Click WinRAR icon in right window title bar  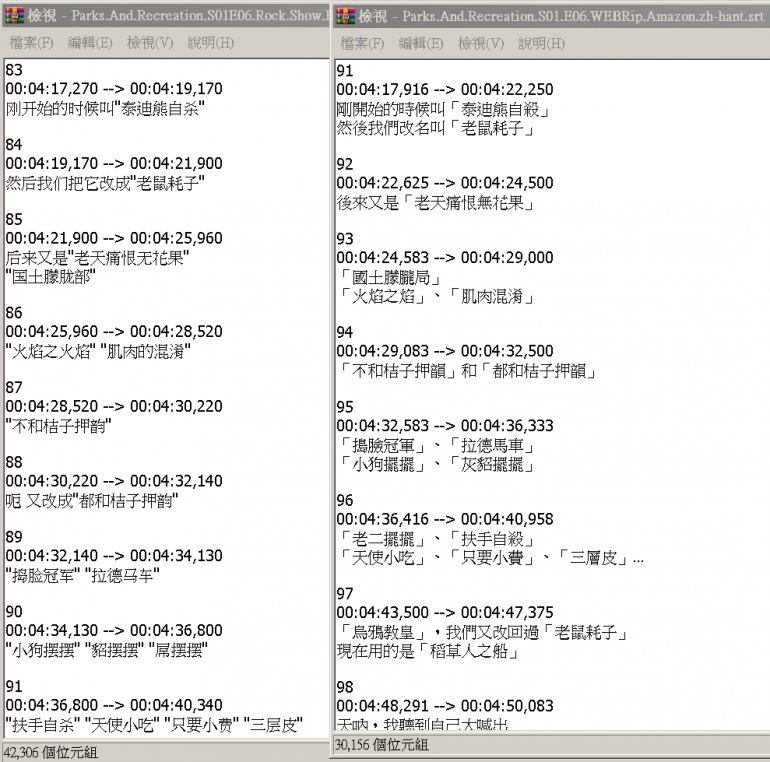345,16
